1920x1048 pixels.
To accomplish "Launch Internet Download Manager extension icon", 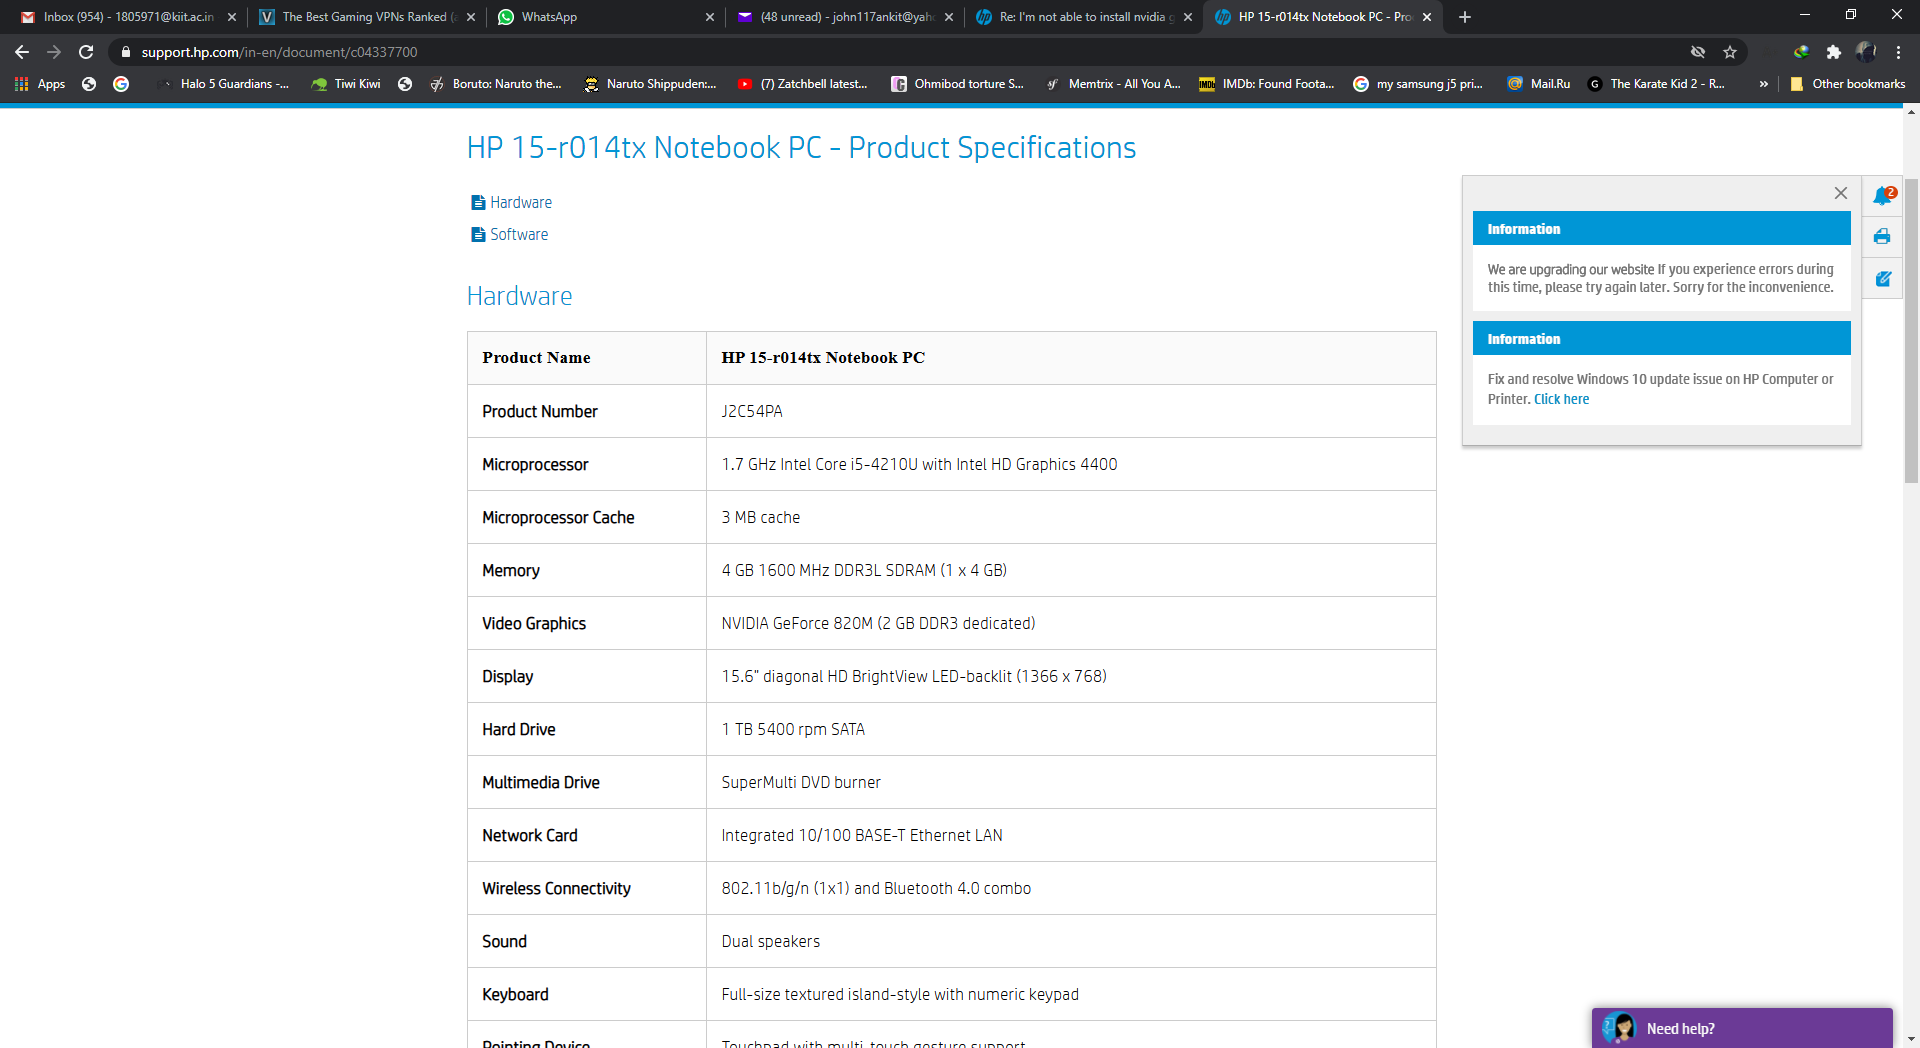I will click(x=1802, y=52).
